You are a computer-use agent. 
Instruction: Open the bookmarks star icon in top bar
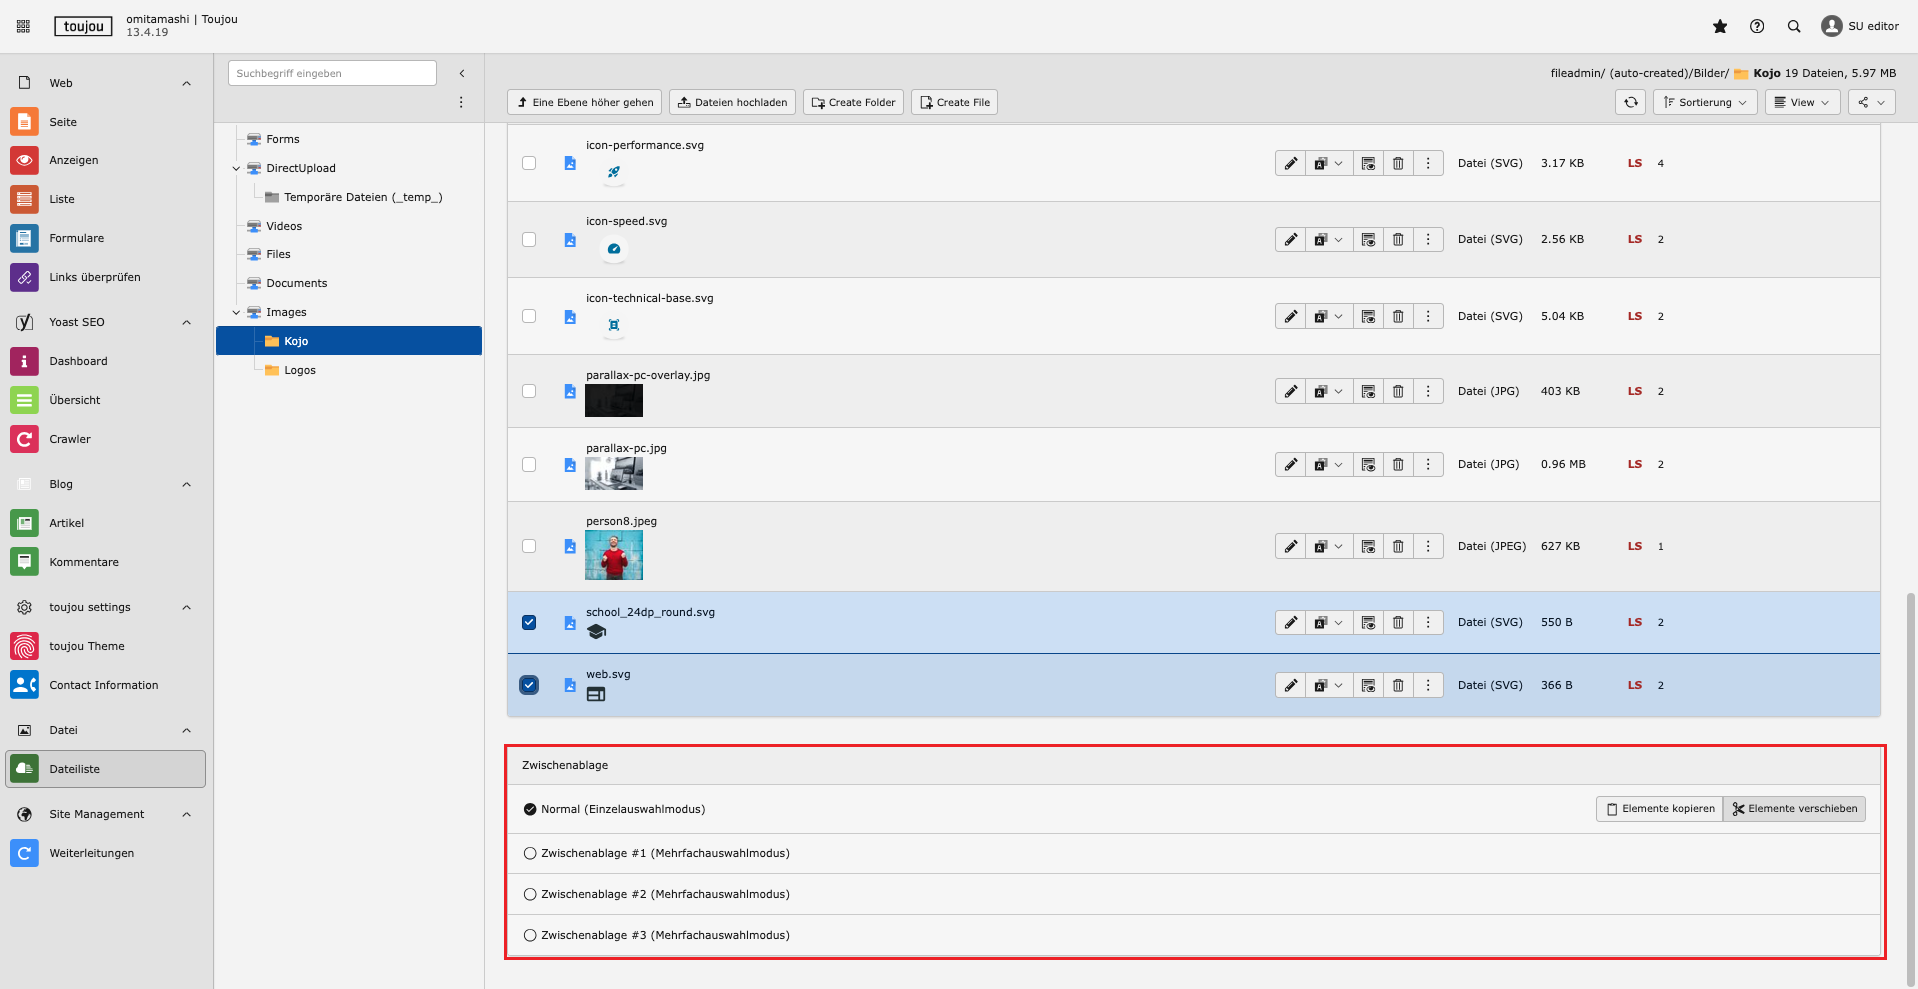[x=1720, y=27]
